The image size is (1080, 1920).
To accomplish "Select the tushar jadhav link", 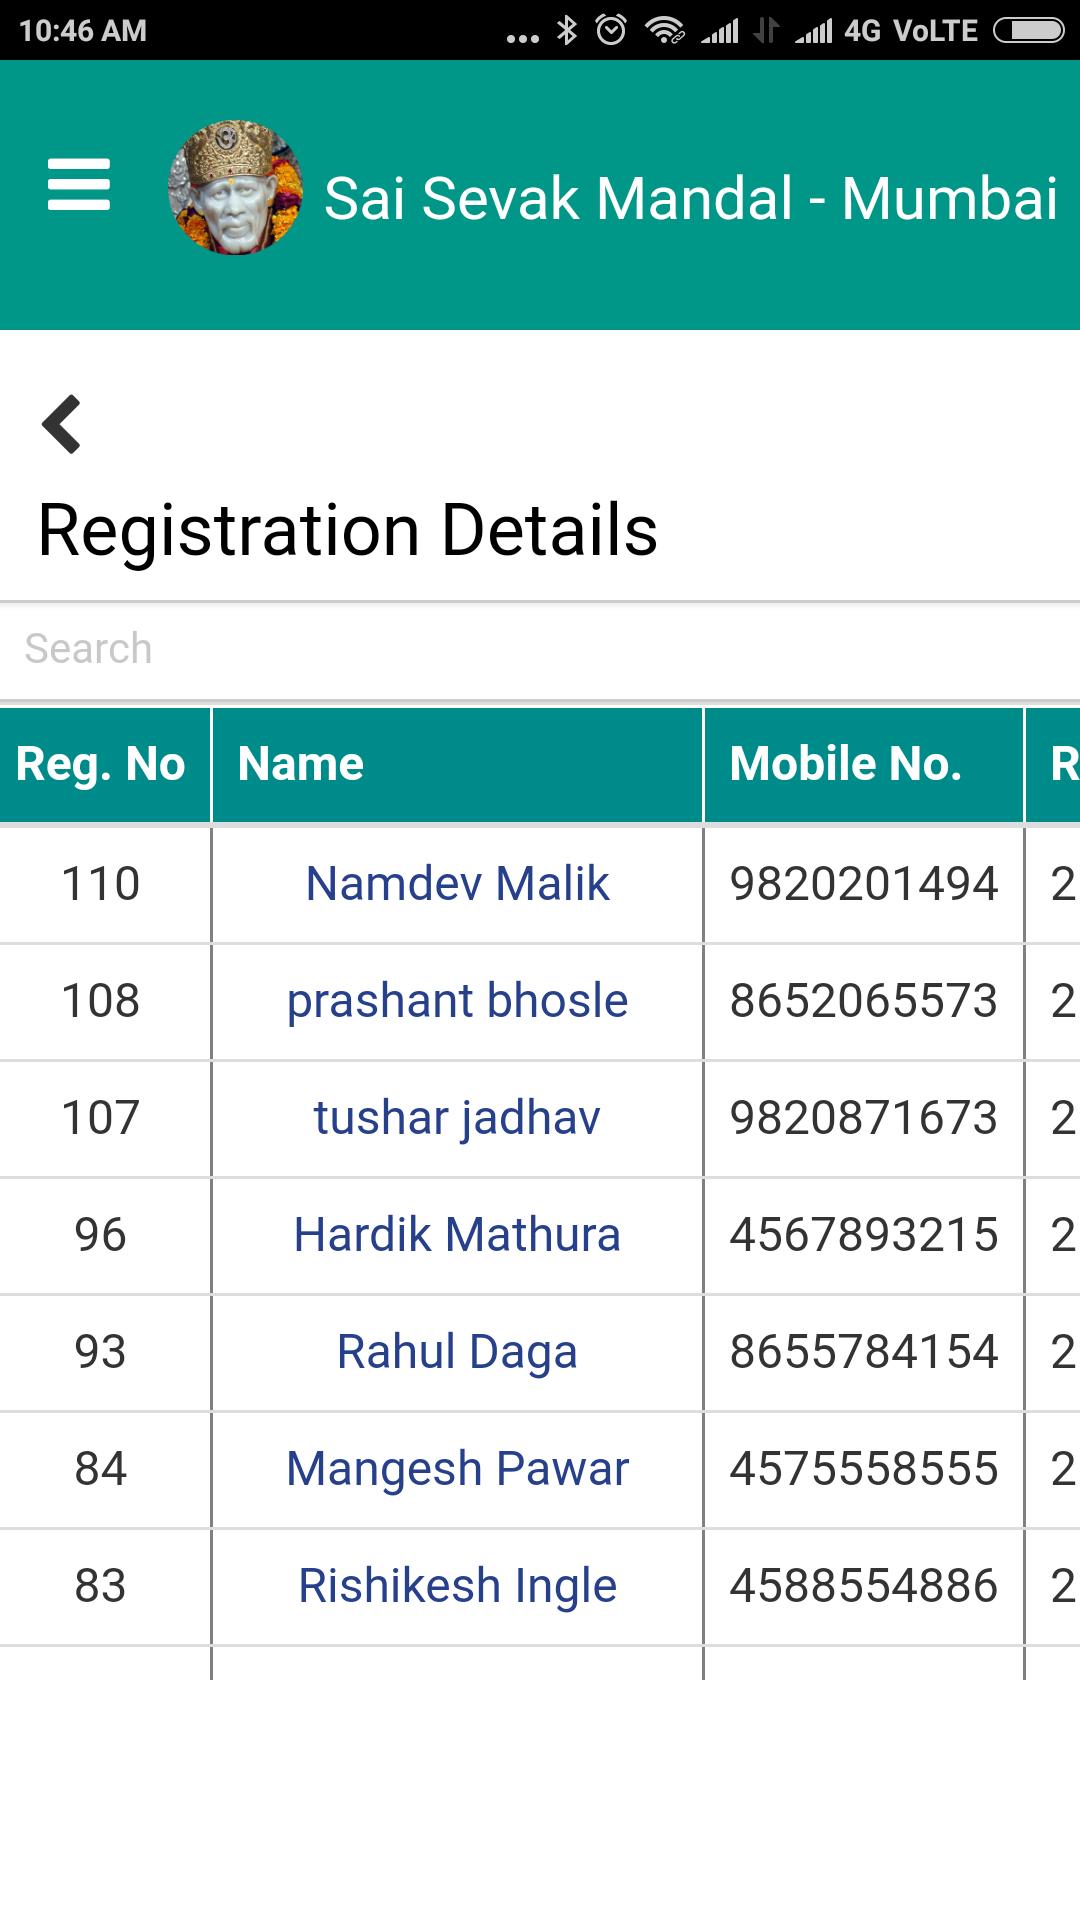I will 457,1118.
